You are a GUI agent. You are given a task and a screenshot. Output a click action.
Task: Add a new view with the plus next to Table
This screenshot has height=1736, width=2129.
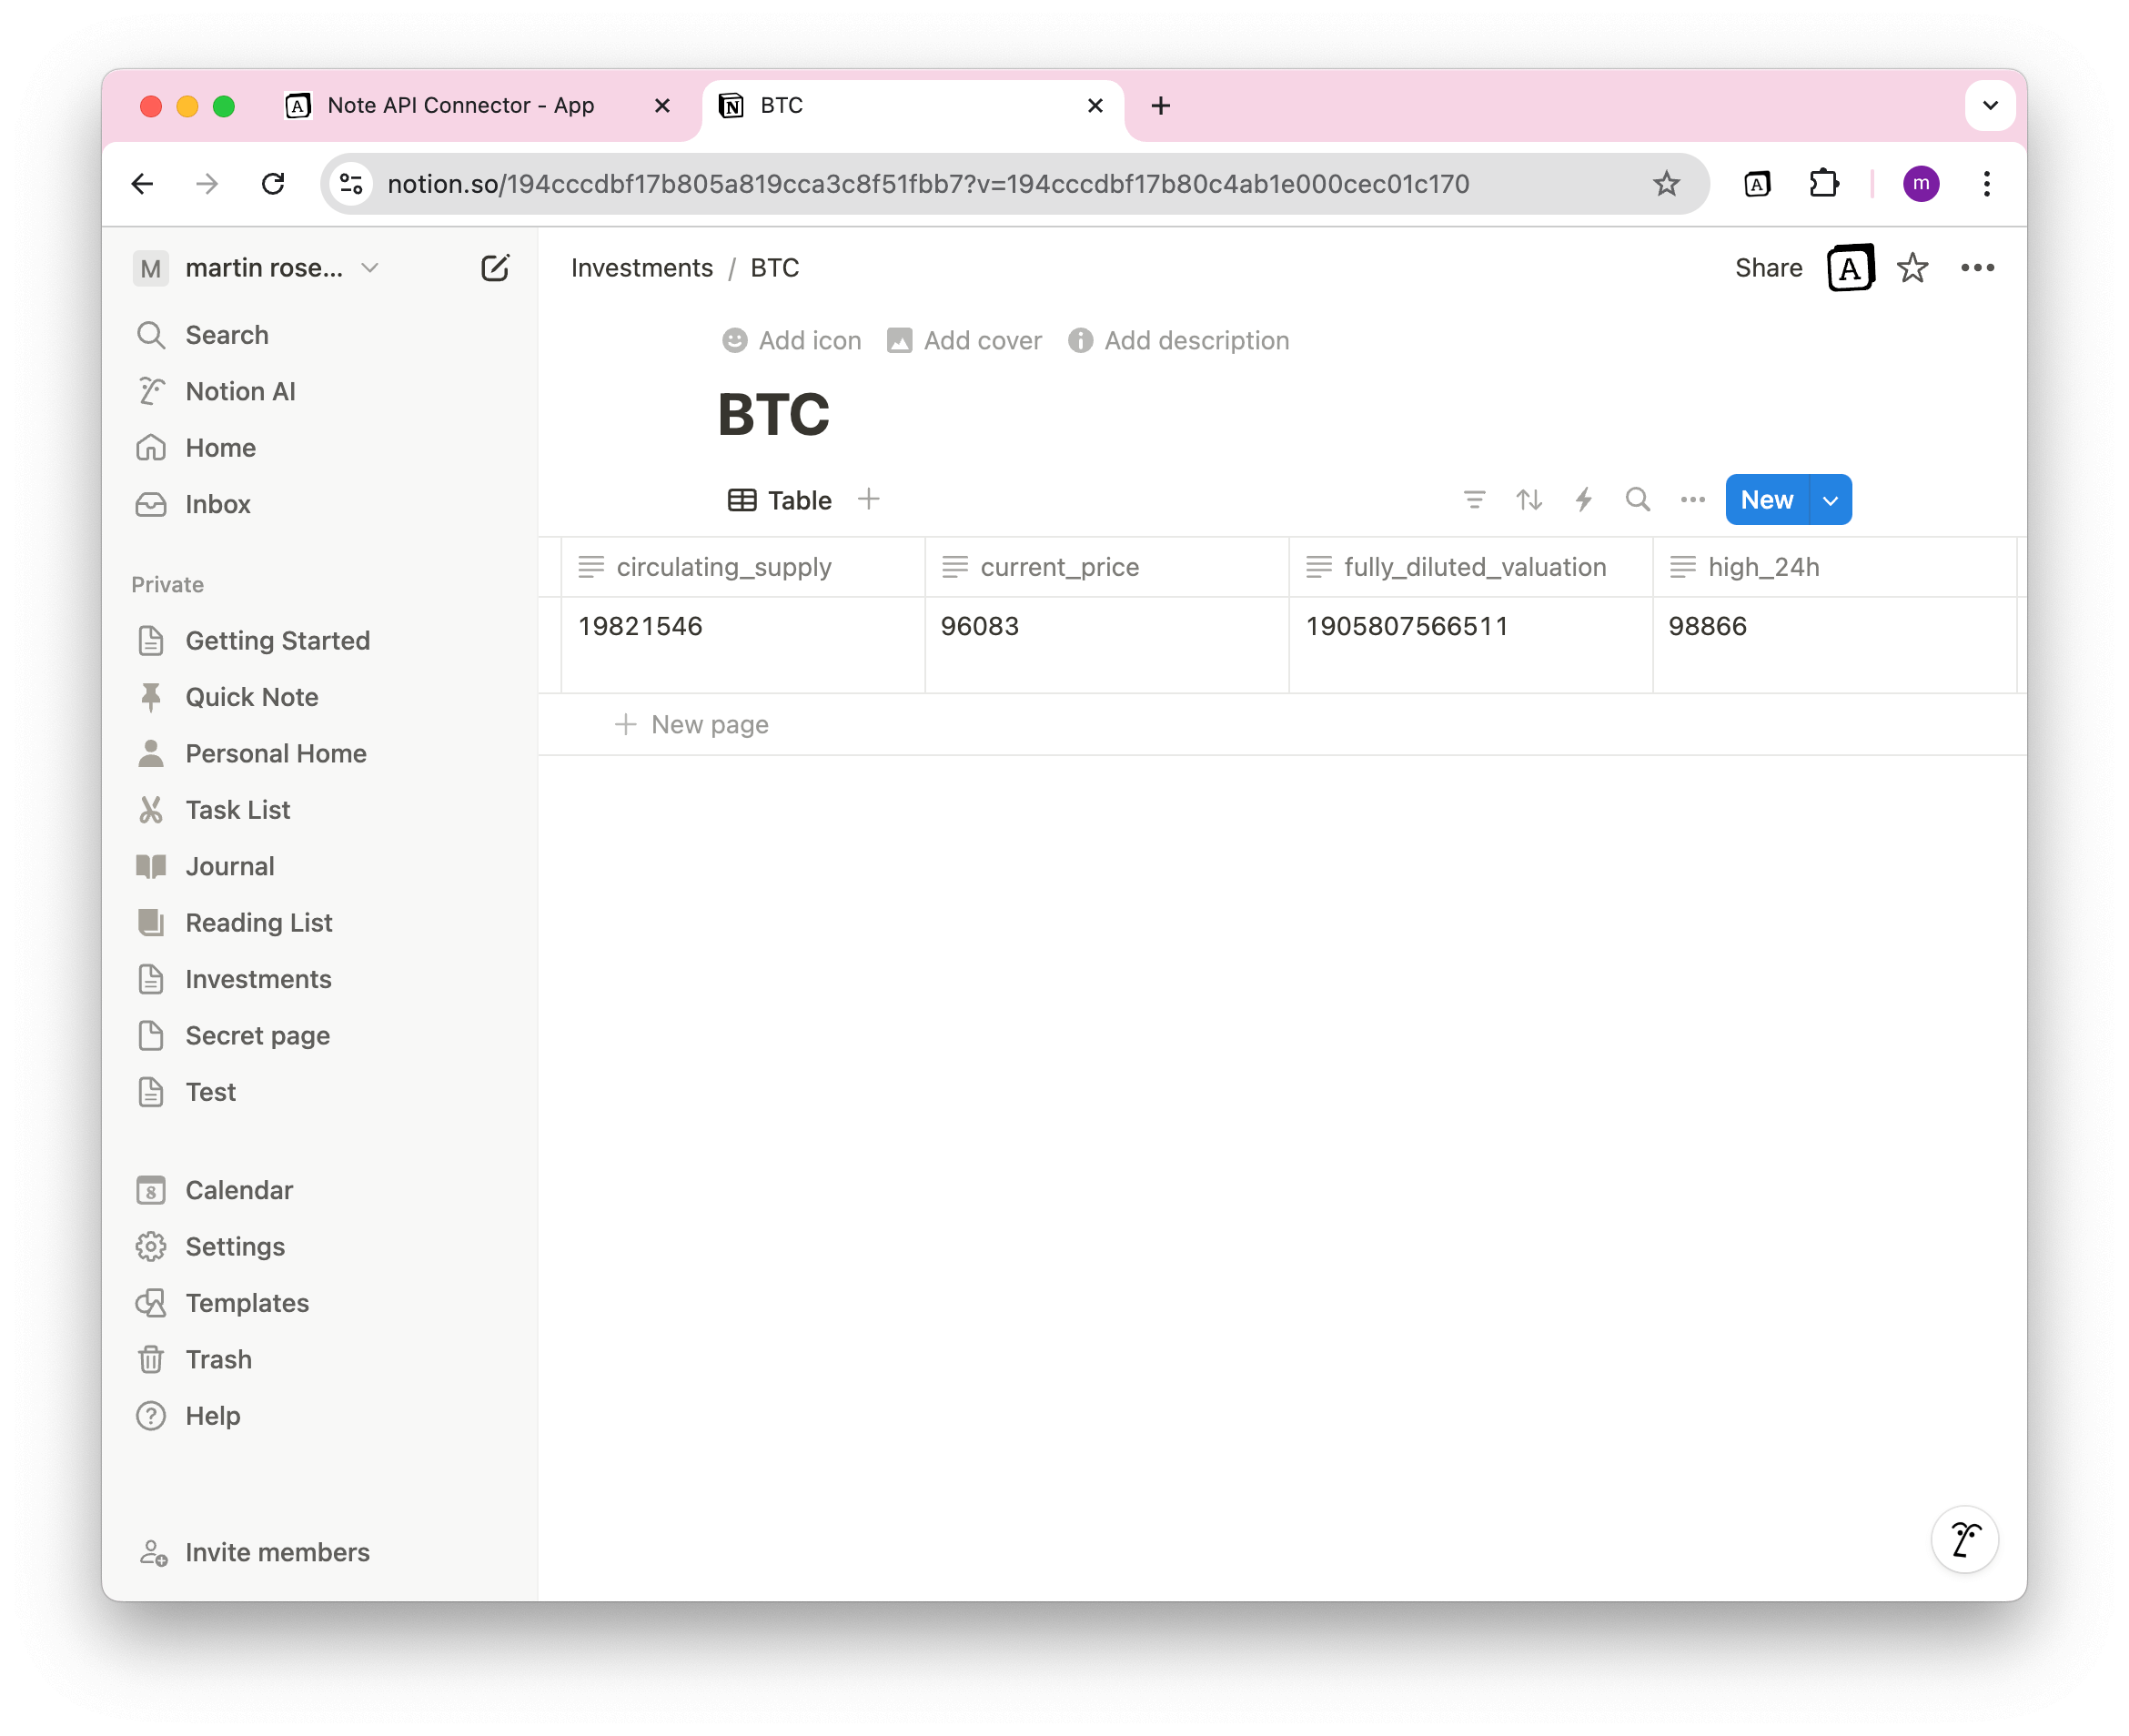(x=869, y=499)
